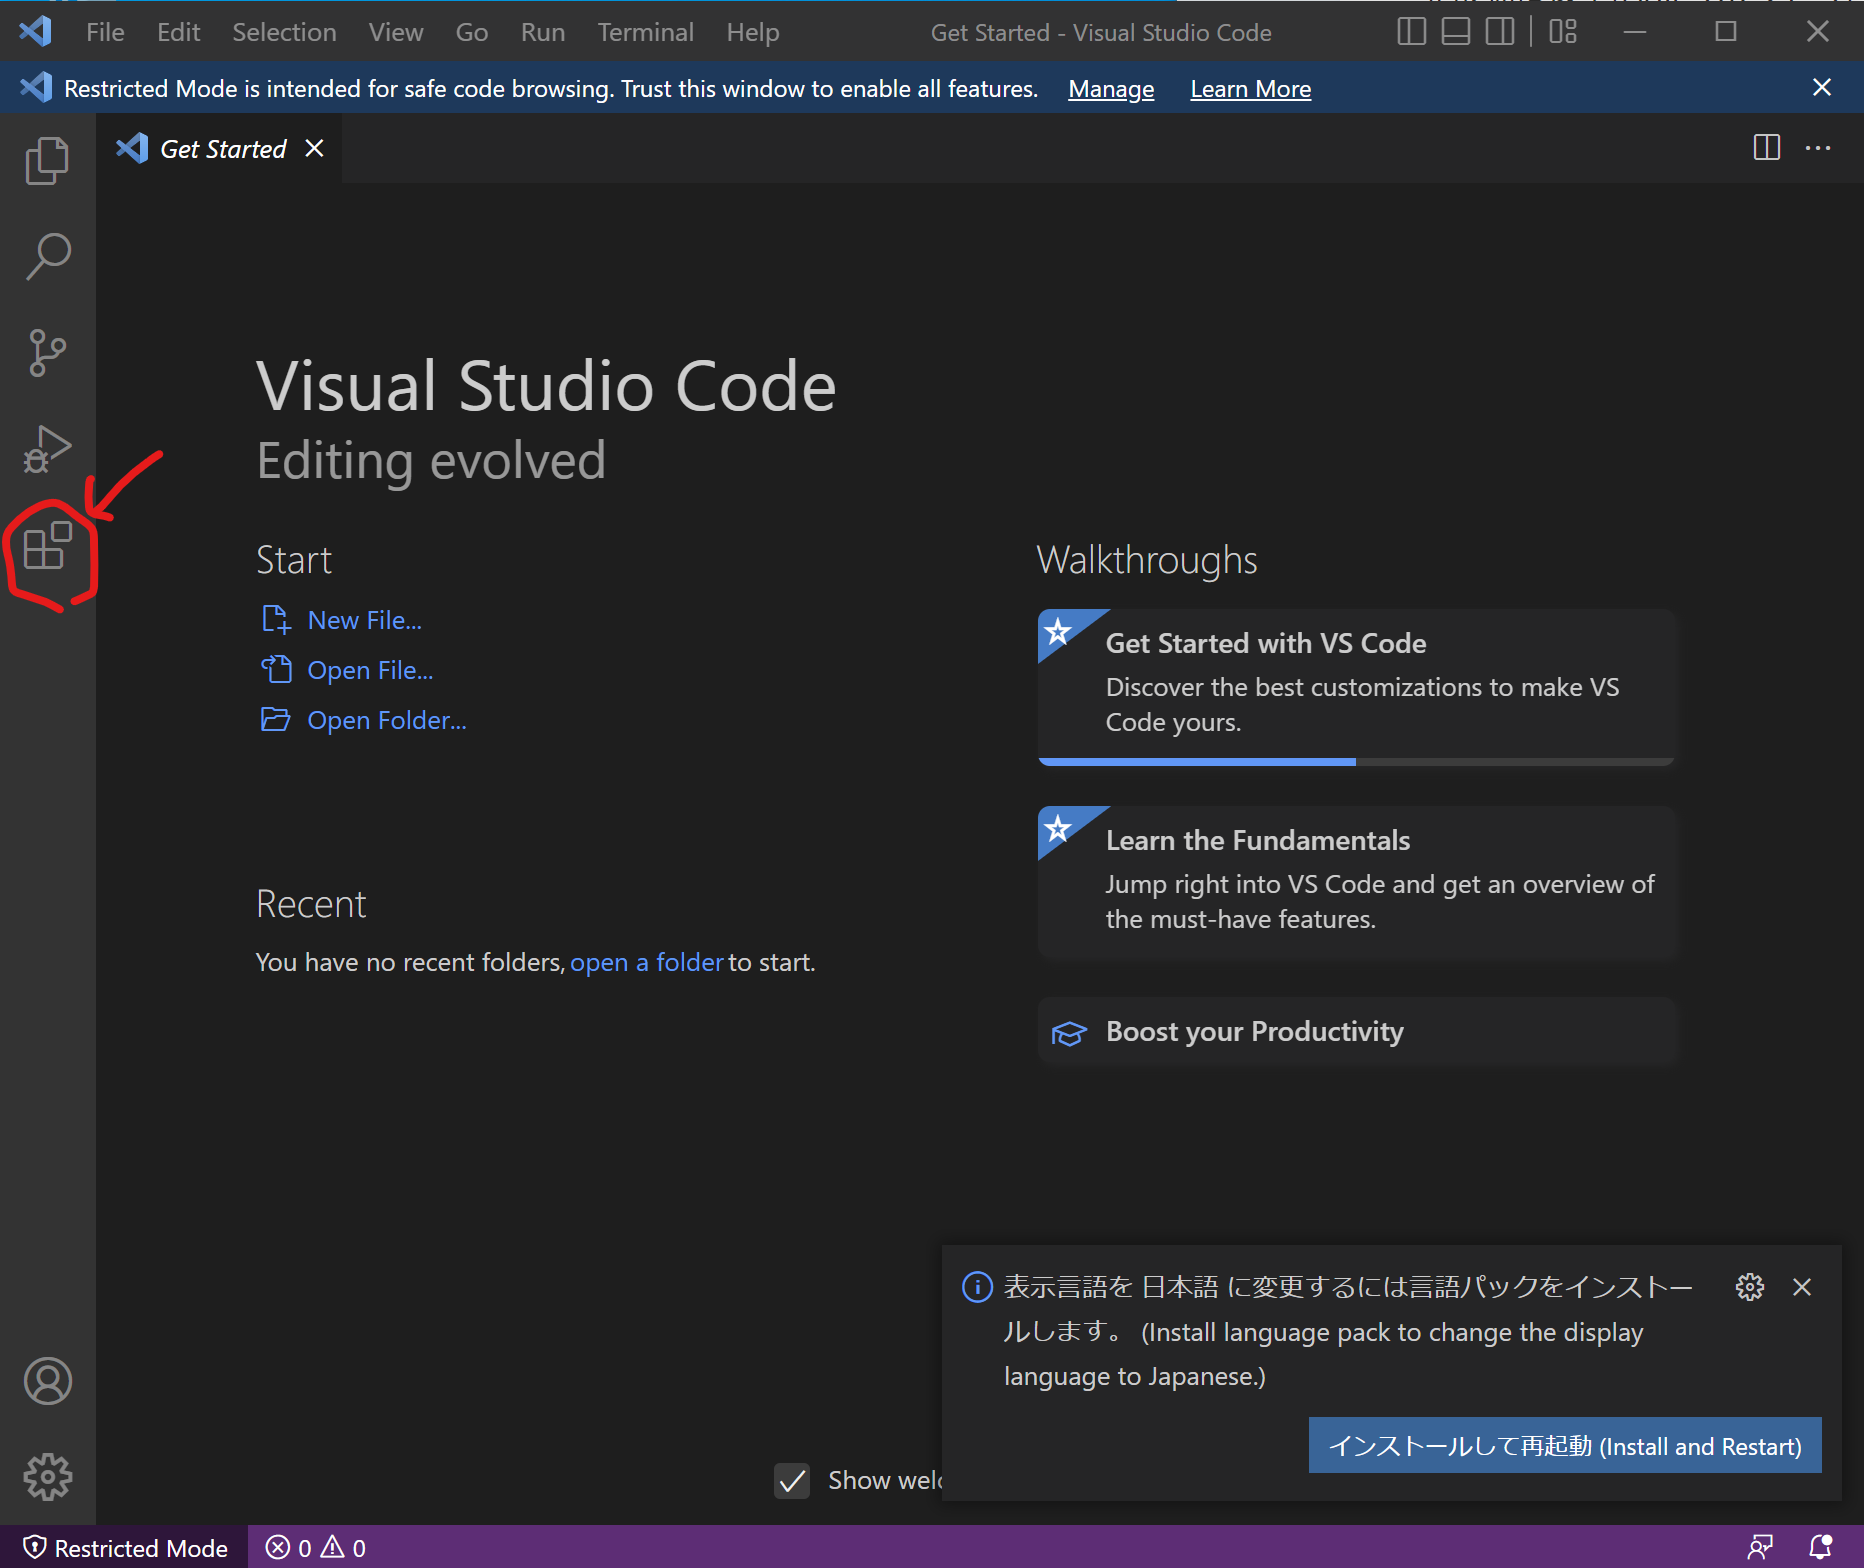Open the Terminal menu

(x=645, y=32)
